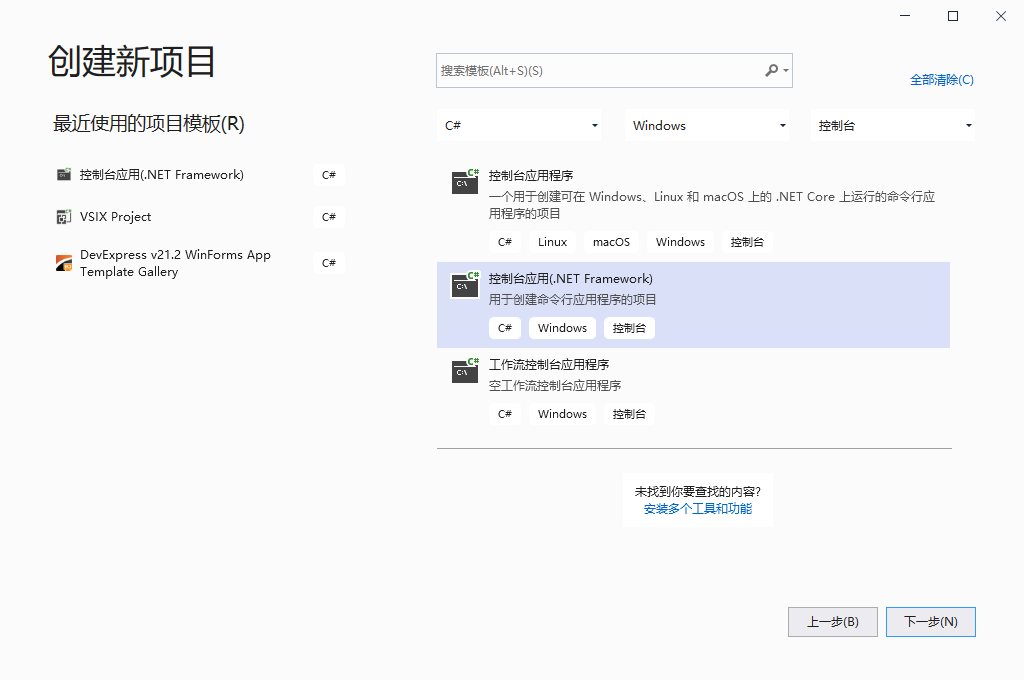Click the VSIX Project icon
Viewport: 1024px width, 680px height.
pyautogui.click(x=64, y=217)
